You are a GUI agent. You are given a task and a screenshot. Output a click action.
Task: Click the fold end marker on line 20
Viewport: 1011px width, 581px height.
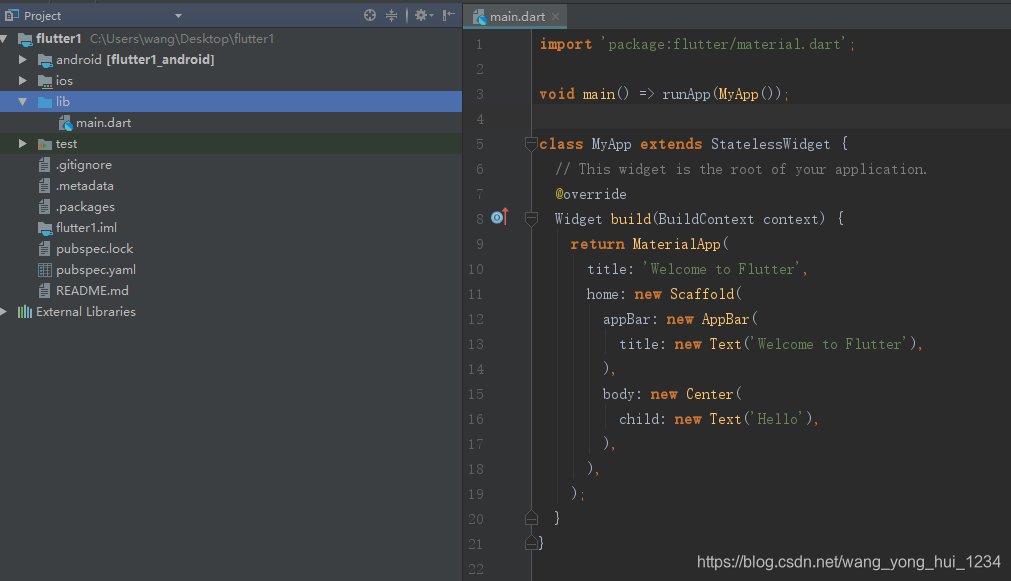coord(531,518)
